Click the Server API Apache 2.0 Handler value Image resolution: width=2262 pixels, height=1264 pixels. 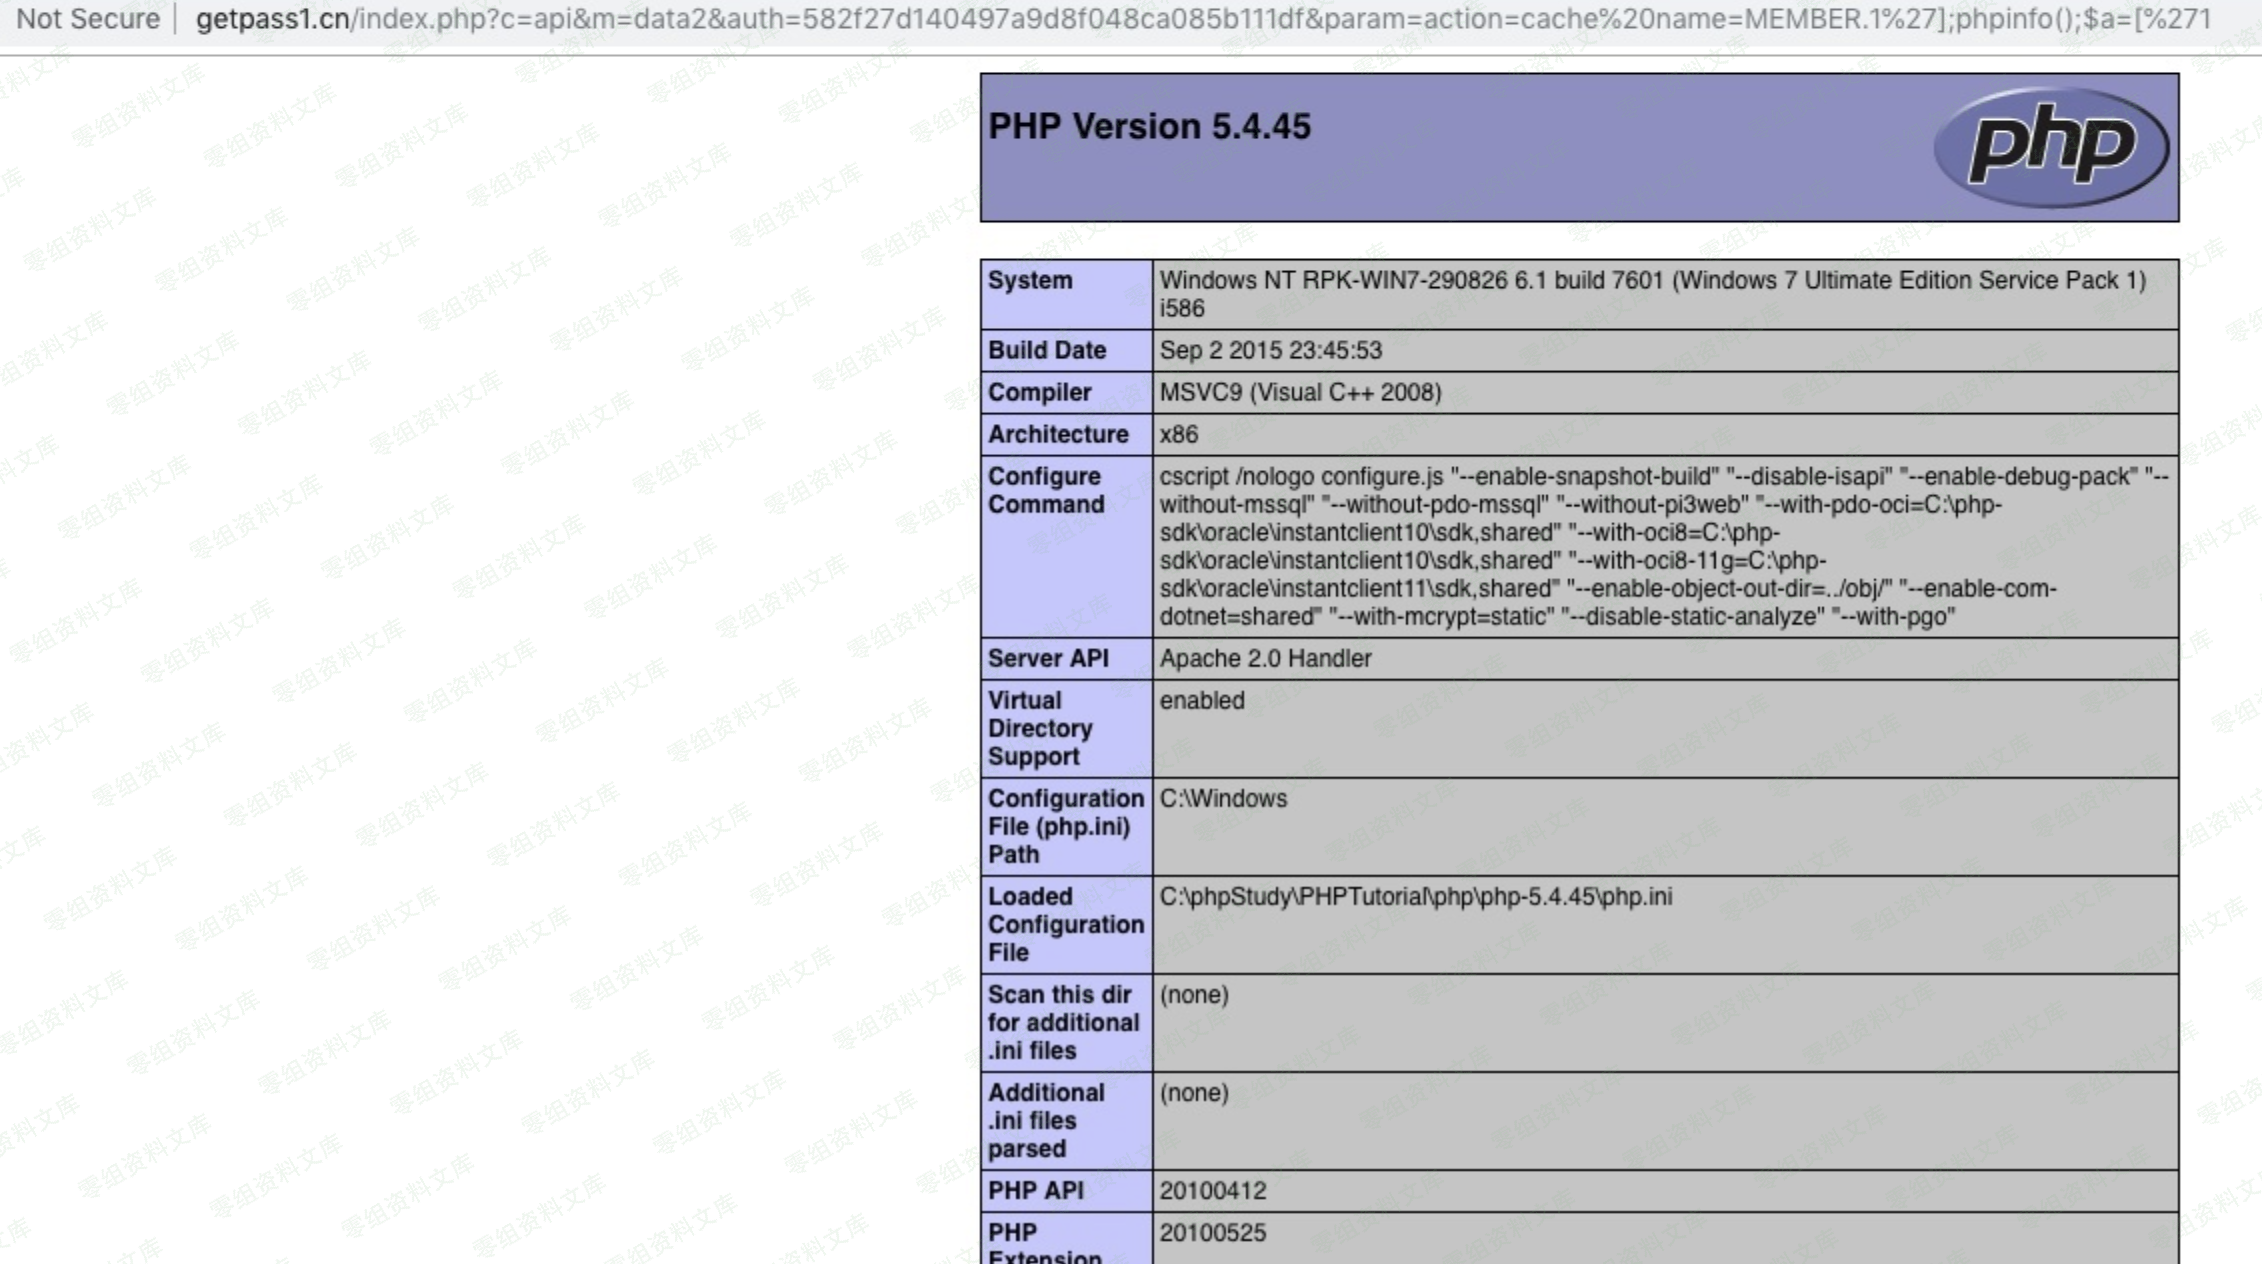(1265, 659)
